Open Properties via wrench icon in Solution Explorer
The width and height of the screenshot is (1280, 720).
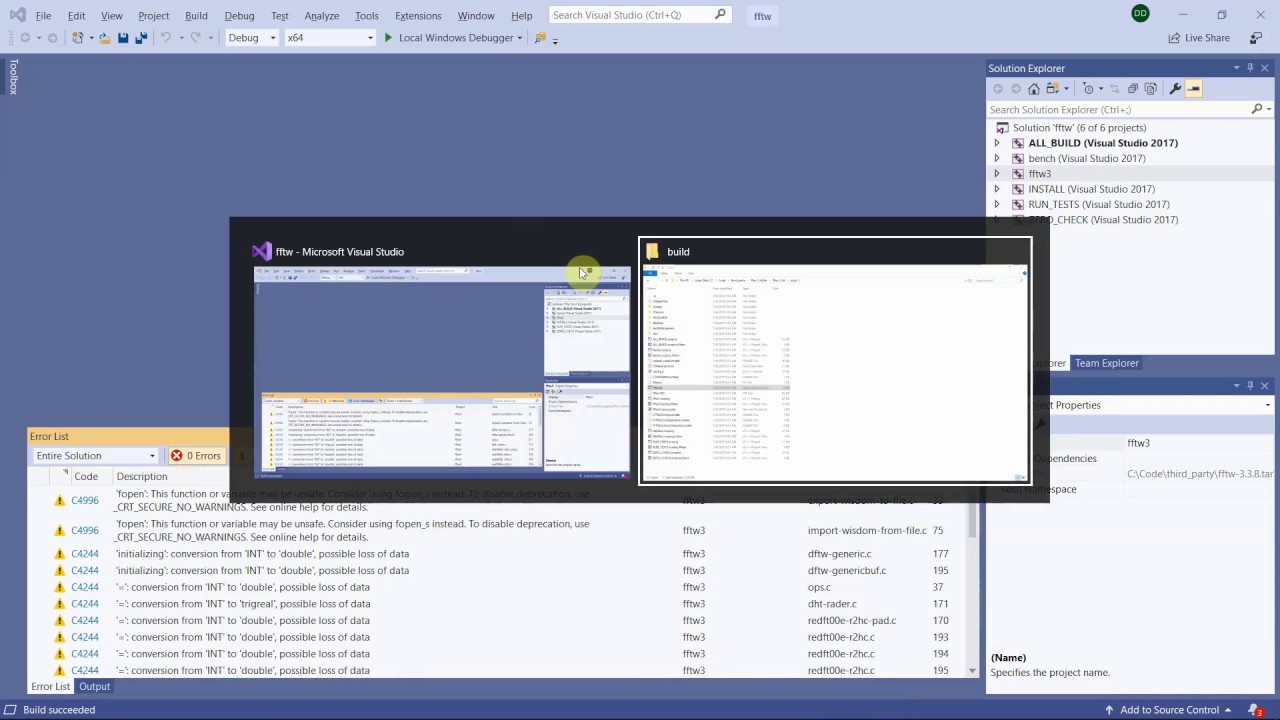pyautogui.click(x=1175, y=89)
